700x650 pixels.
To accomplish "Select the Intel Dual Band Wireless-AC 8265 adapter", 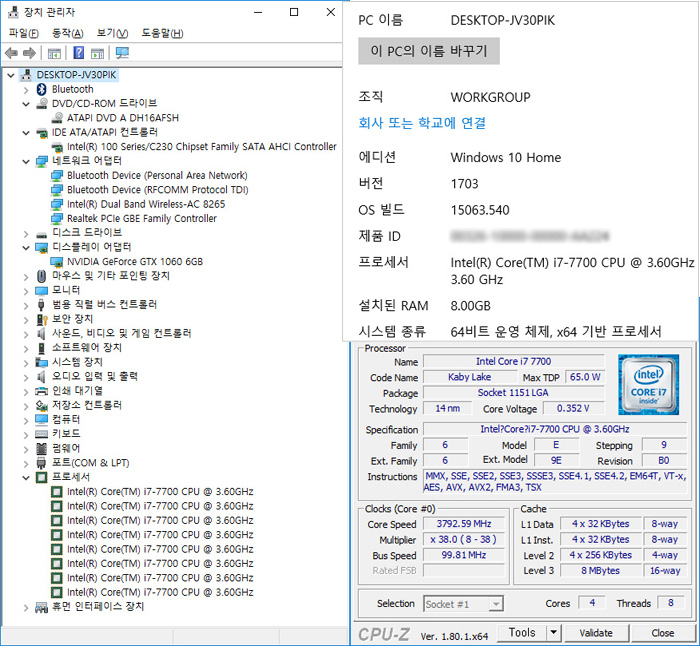I will (145, 204).
